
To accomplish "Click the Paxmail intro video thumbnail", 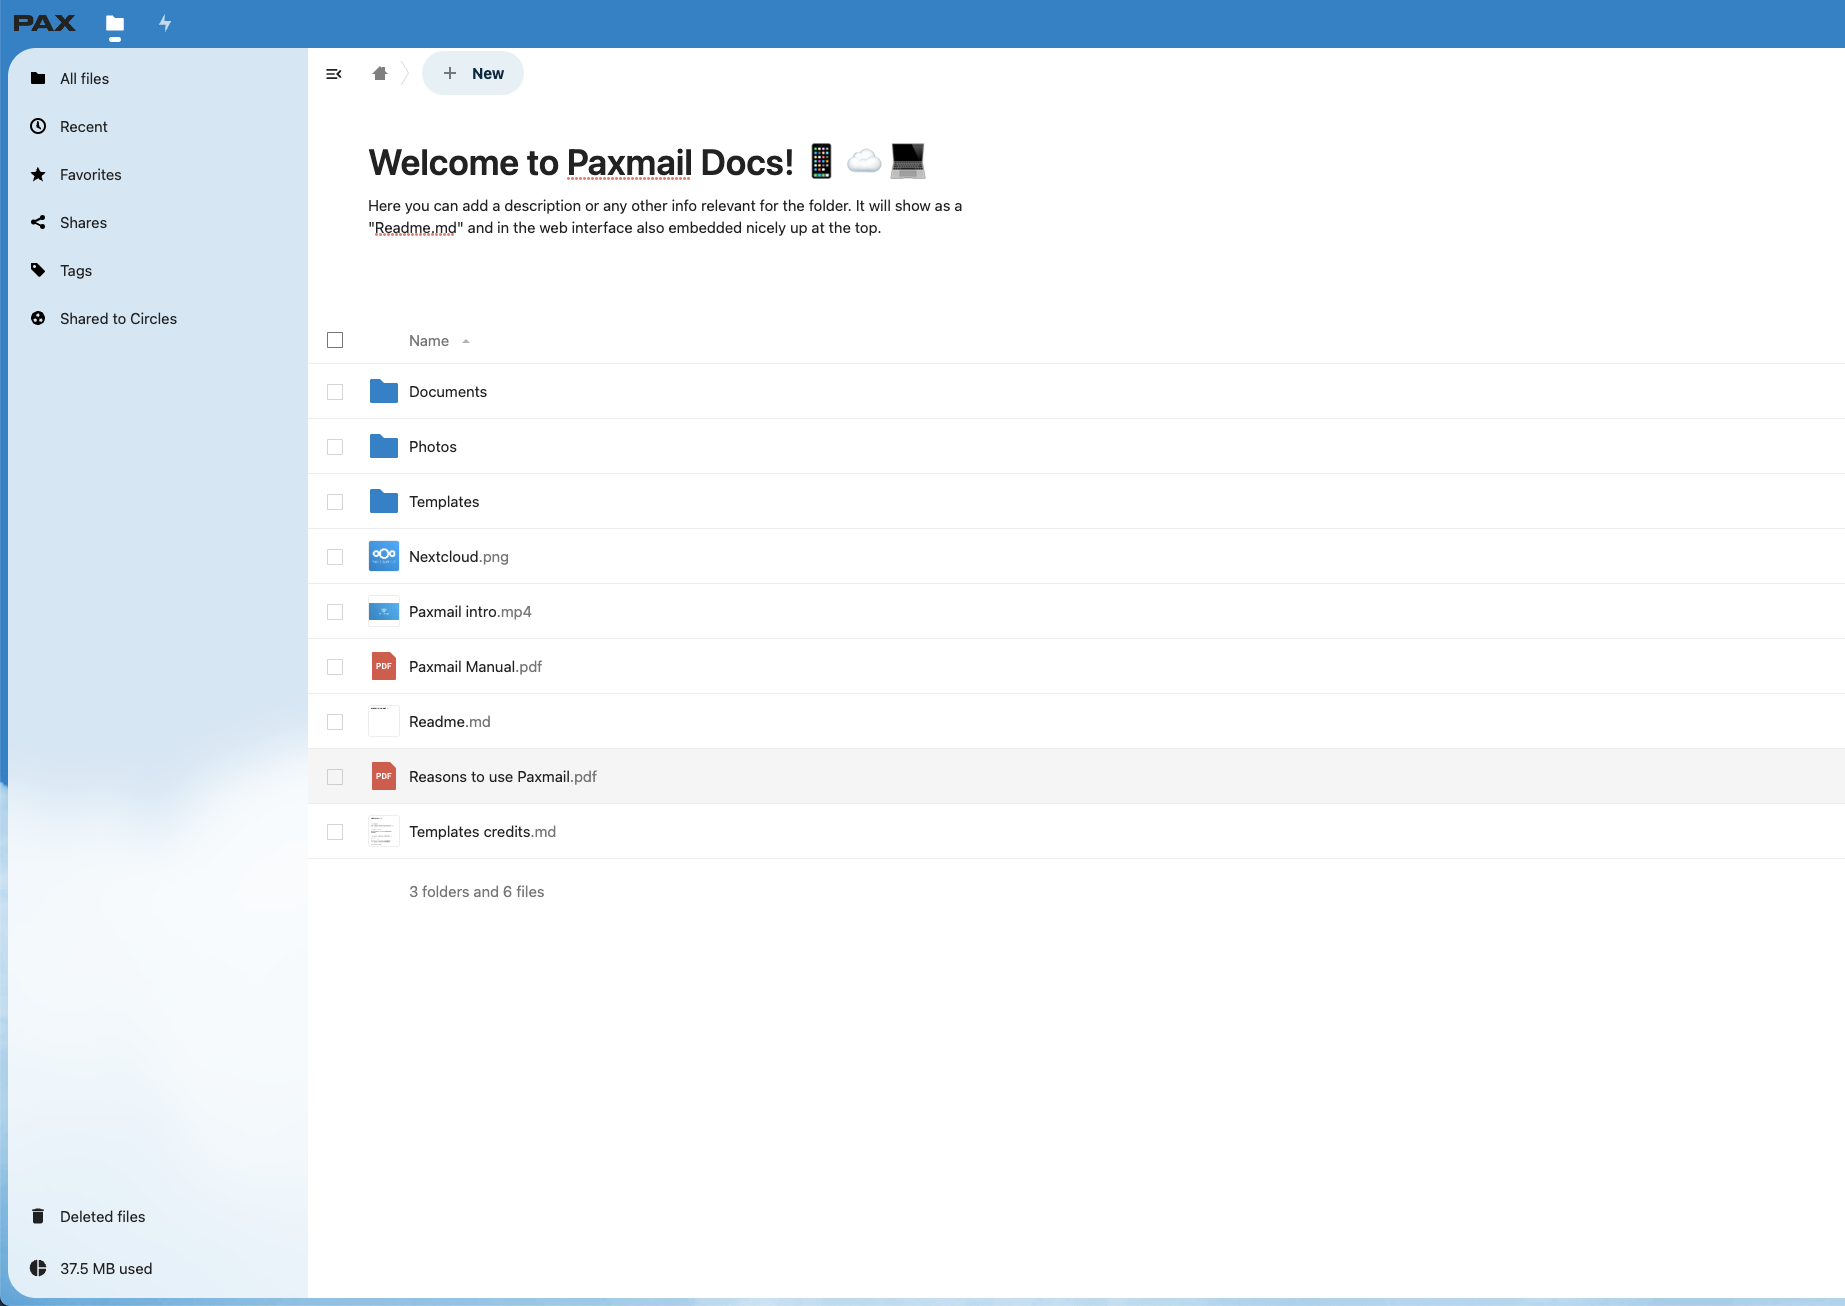I will coord(384,611).
